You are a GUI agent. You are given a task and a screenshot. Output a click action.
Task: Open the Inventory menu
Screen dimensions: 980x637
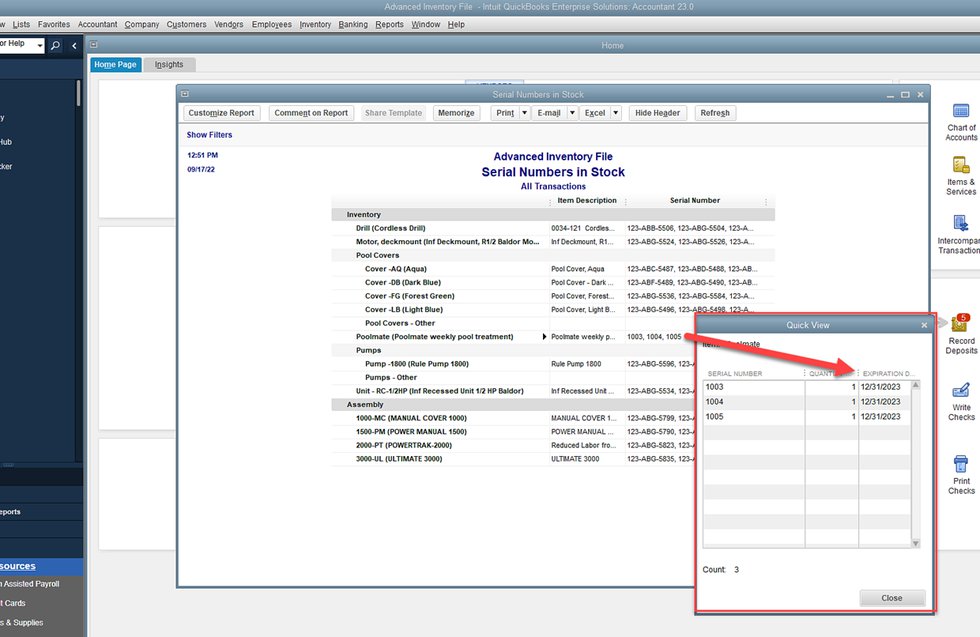(x=315, y=24)
